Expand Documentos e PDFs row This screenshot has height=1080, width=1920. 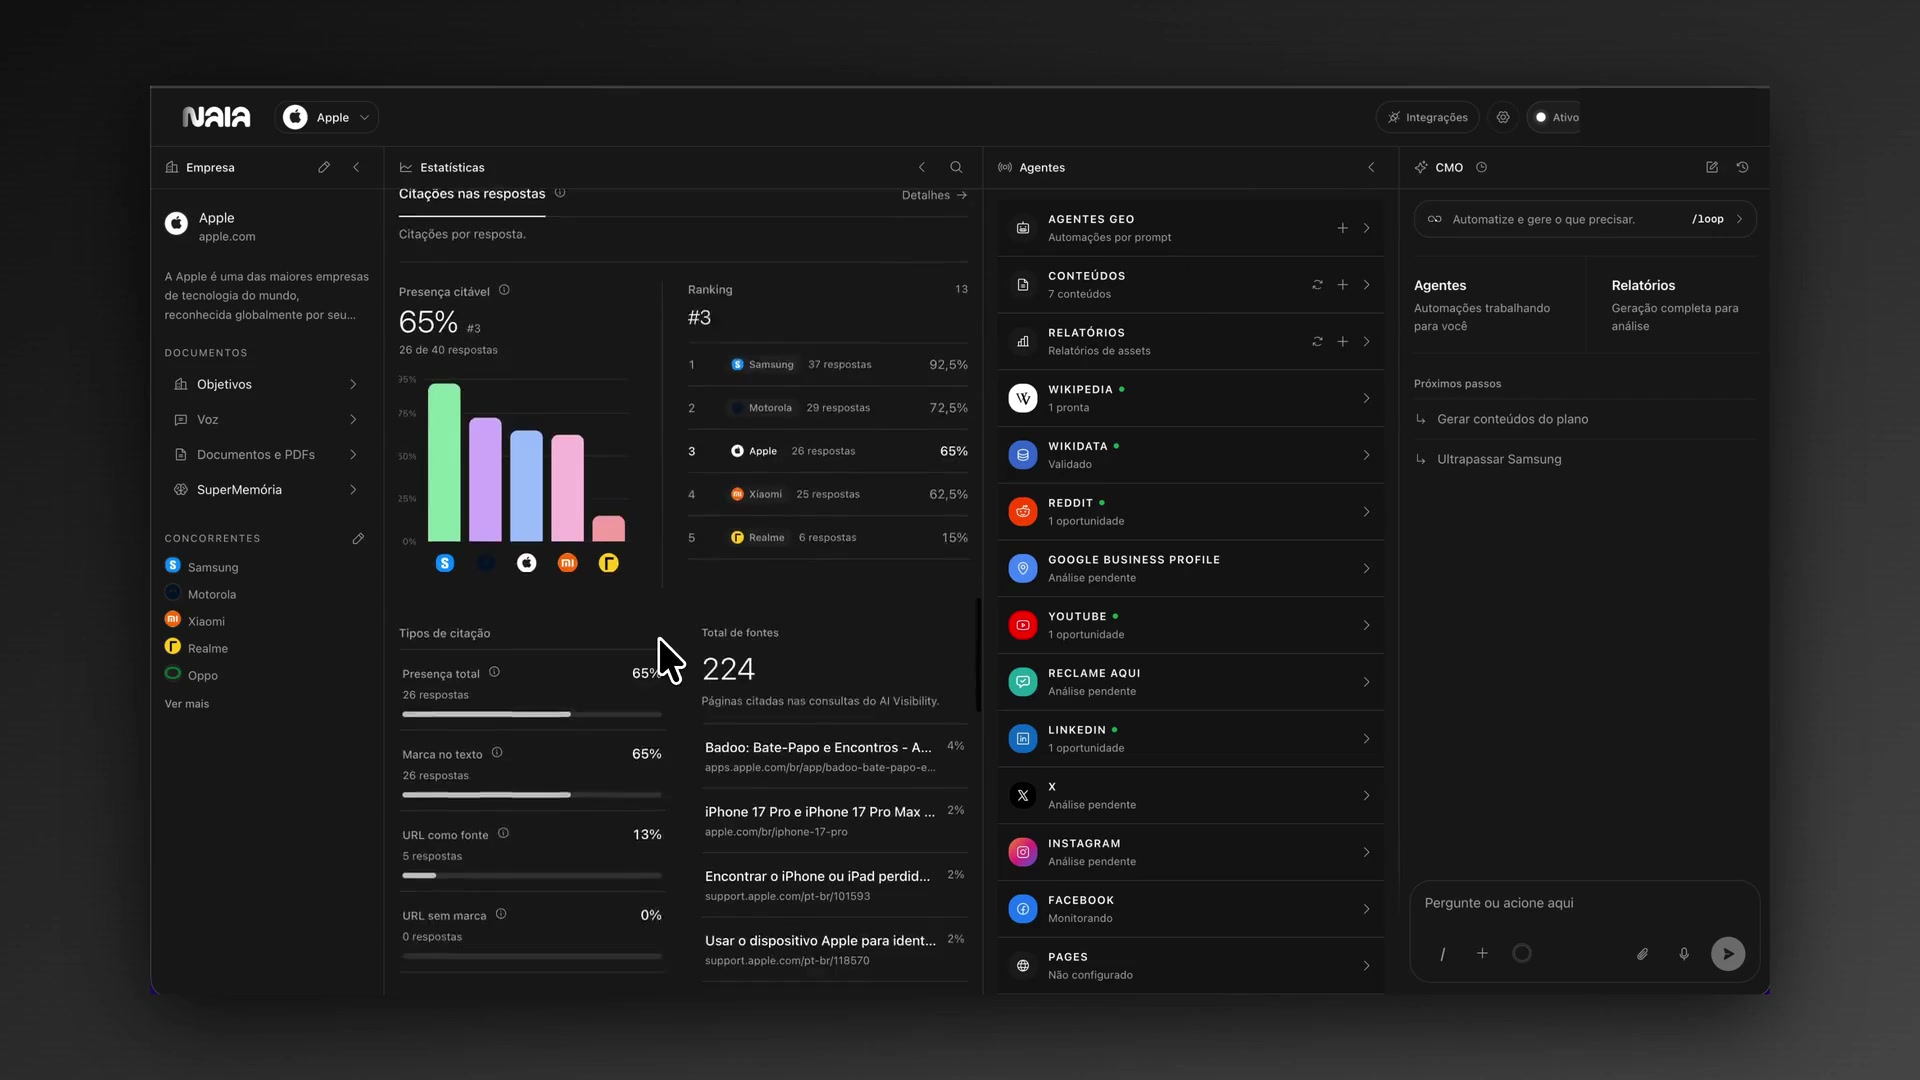pyautogui.click(x=266, y=454)
